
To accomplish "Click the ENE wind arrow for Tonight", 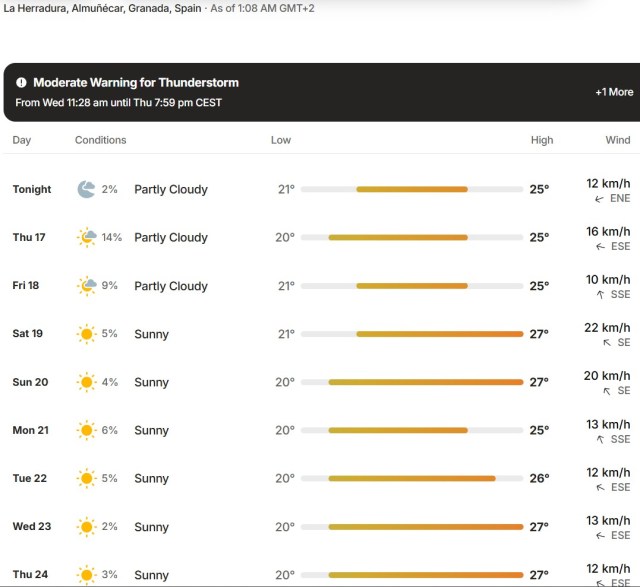I will [599, 199].
